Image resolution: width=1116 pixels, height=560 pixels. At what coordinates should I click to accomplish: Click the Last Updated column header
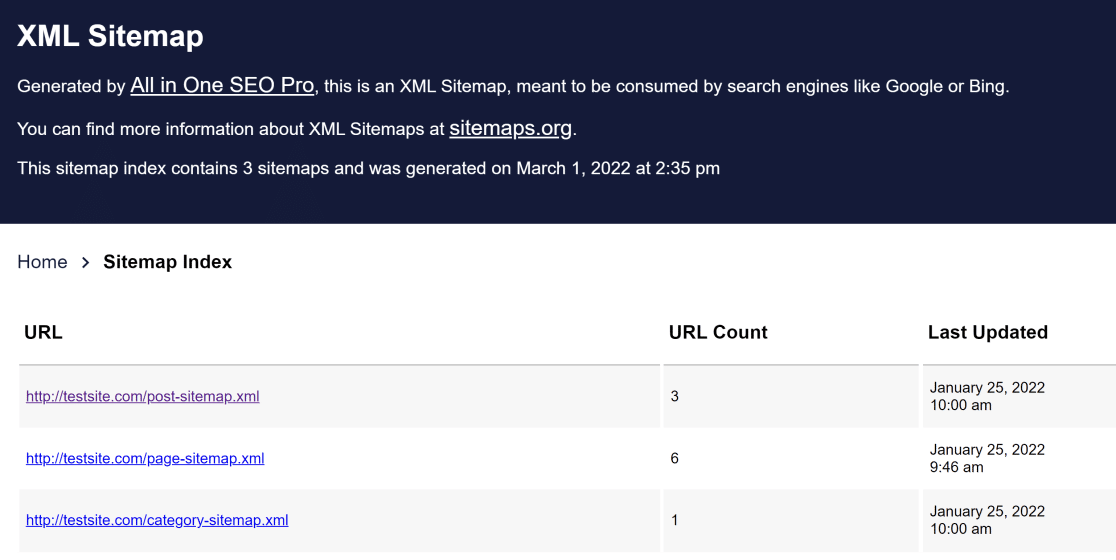point(987,333)
